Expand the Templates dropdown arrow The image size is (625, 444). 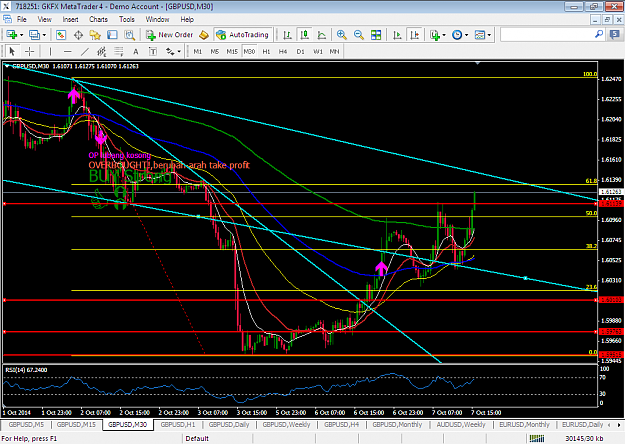click(489, 35)
